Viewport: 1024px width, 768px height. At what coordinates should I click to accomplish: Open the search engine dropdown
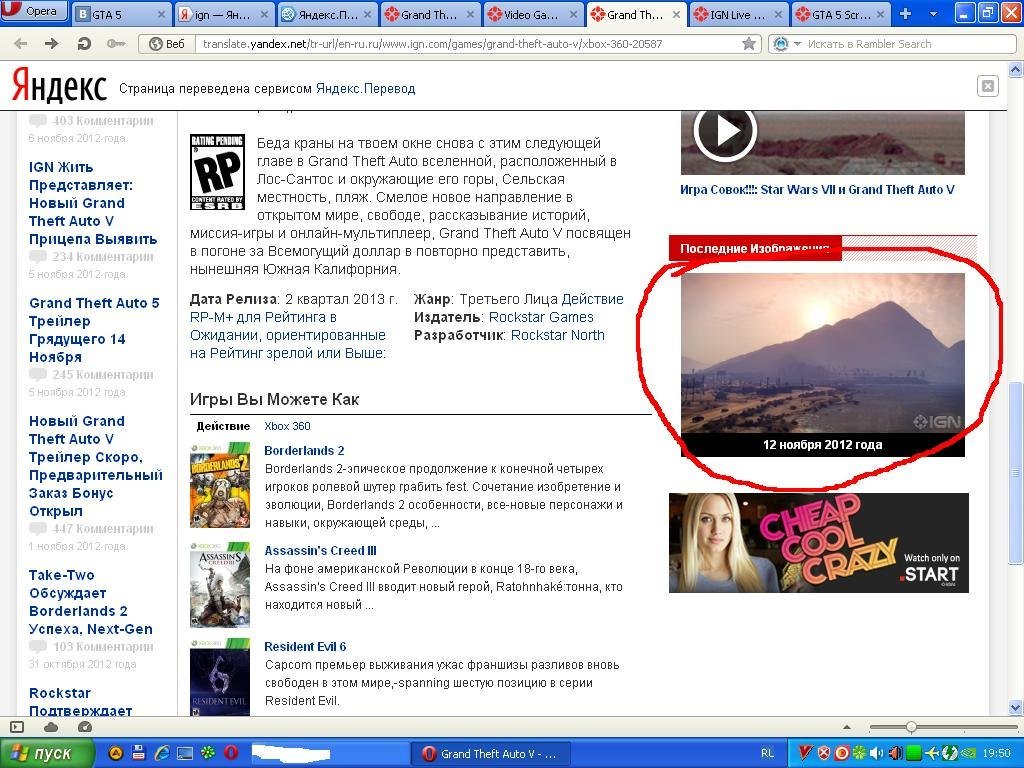tap(785, 44)
